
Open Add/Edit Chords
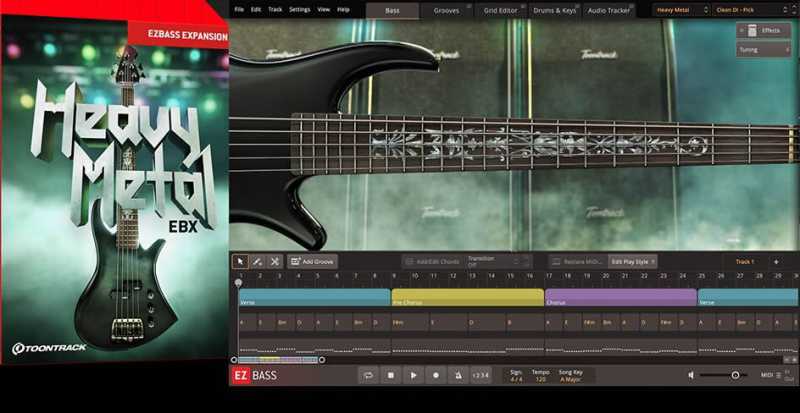tap(432, 261)
